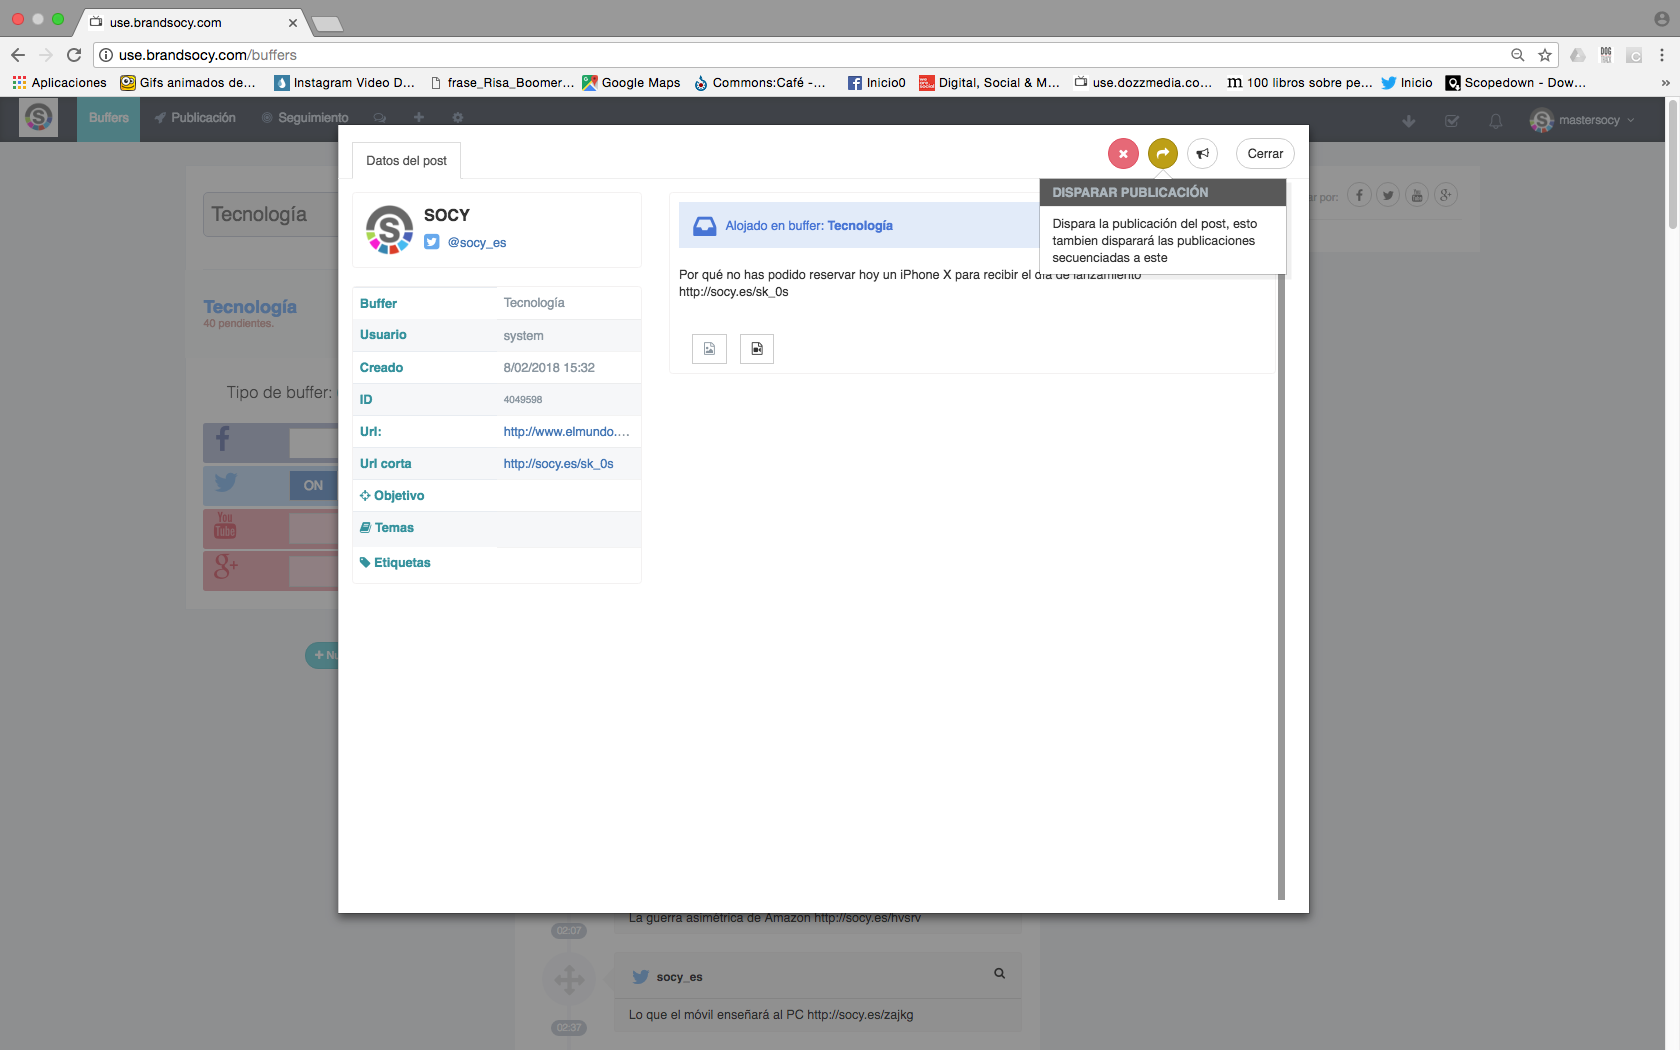1680x1050 pixels.
Task: Click the dialog's vertical scrollbar
Action: pyautogui.click(x=1281, y=586)
